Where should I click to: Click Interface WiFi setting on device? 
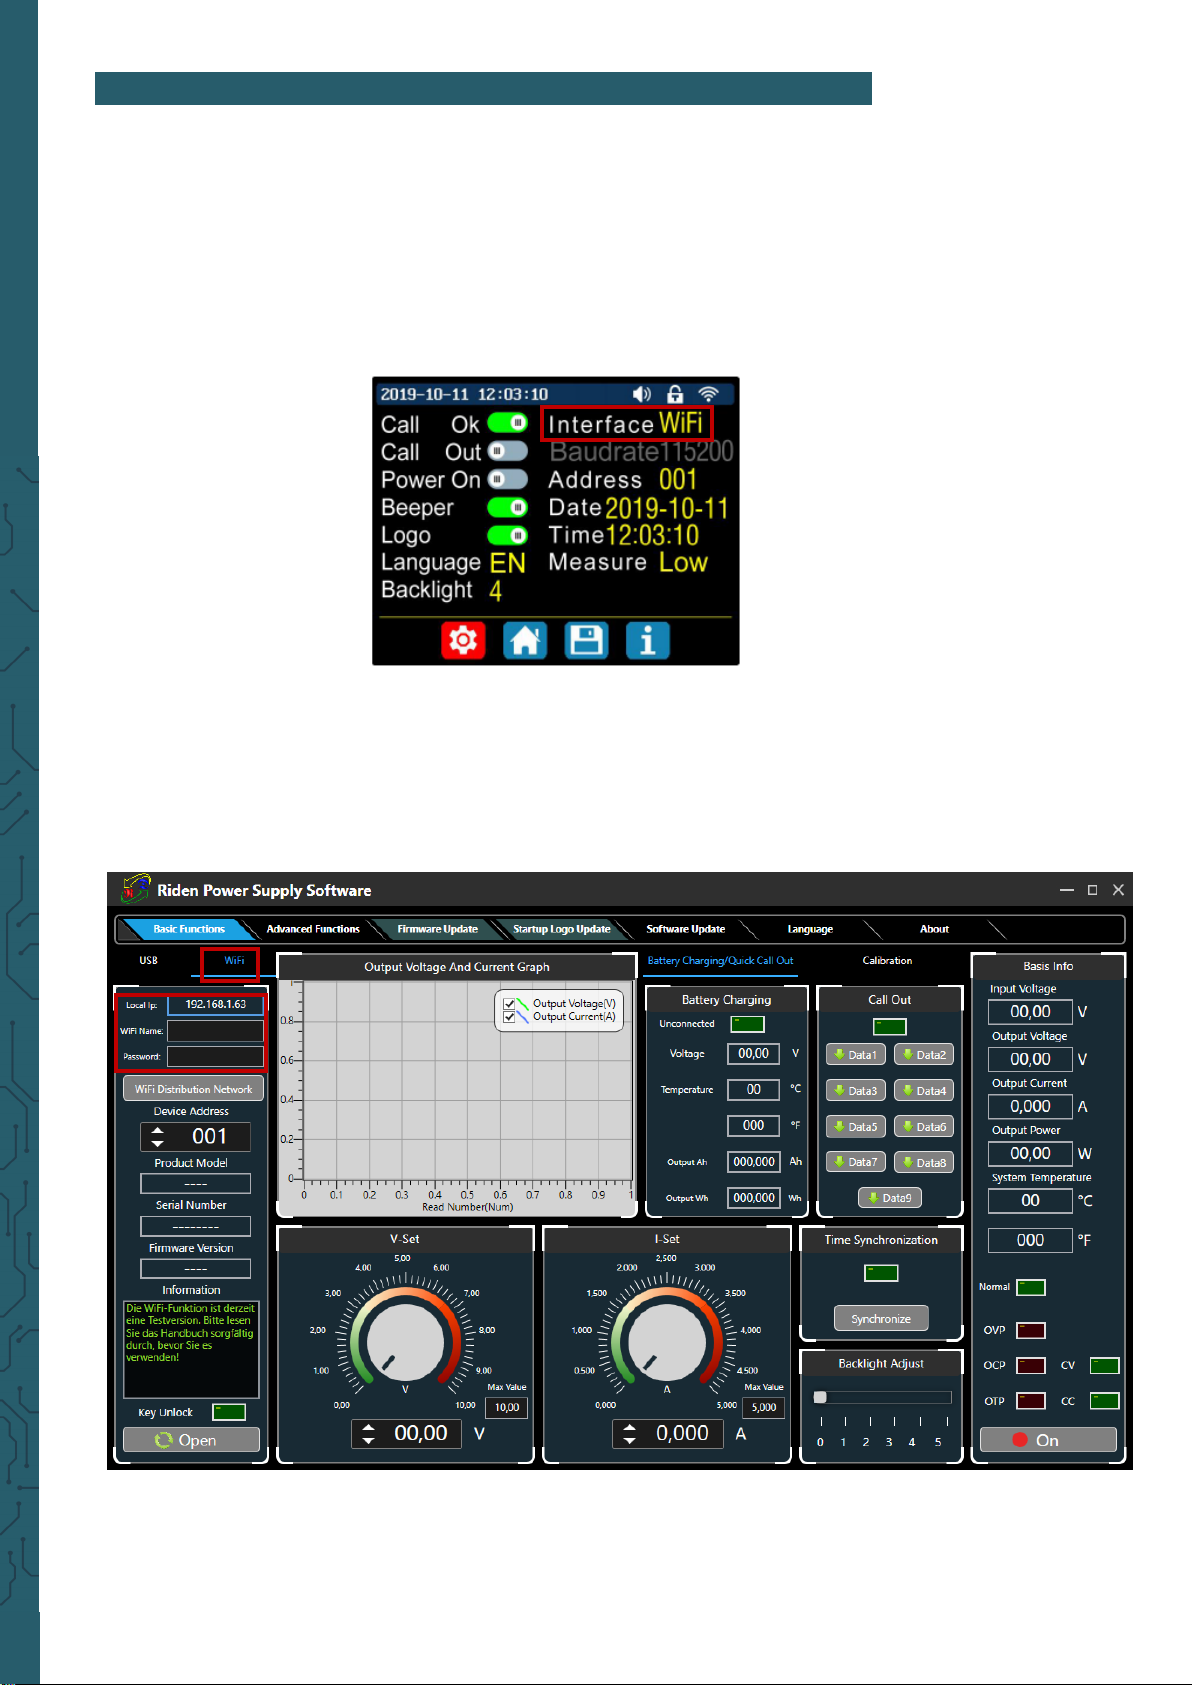pos(626,424)
